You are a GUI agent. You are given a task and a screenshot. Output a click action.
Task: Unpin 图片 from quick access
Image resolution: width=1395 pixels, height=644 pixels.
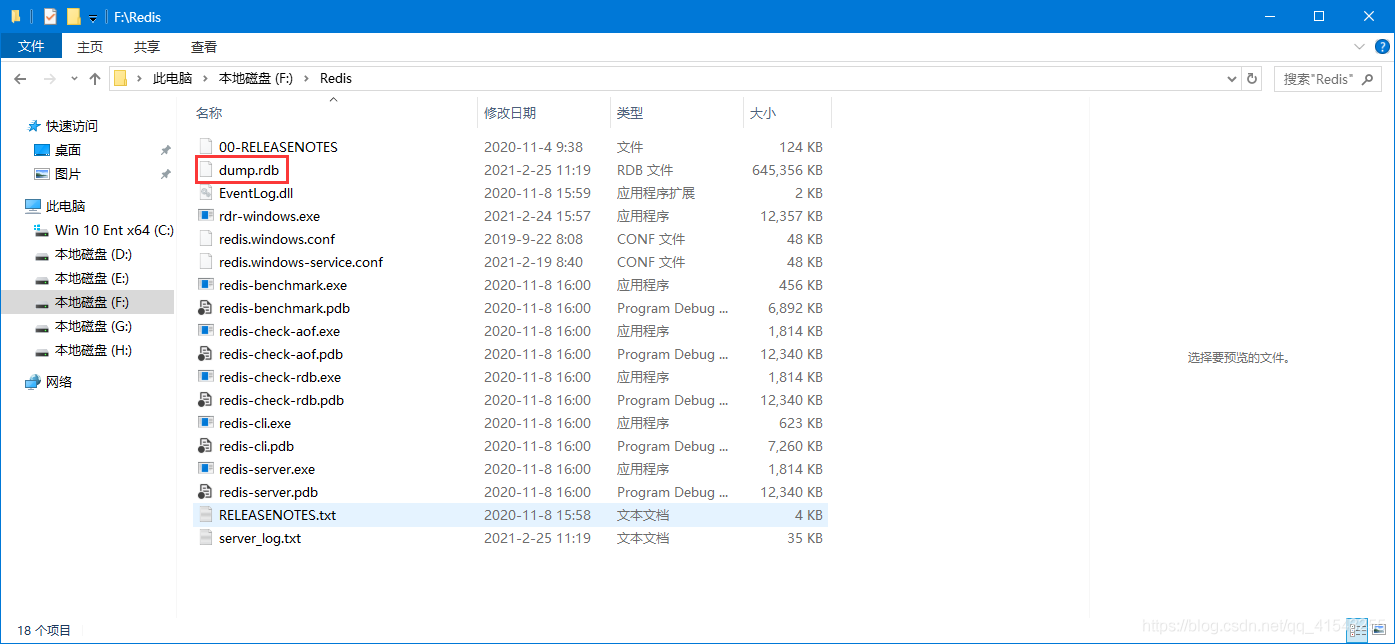coord(165,173)
